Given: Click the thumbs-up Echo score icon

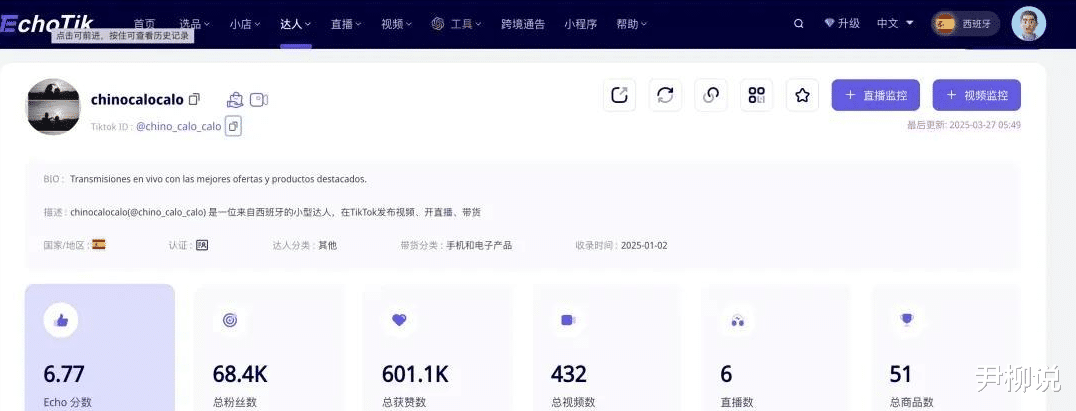Looking at the screenshot, I should tap(60, 320).
